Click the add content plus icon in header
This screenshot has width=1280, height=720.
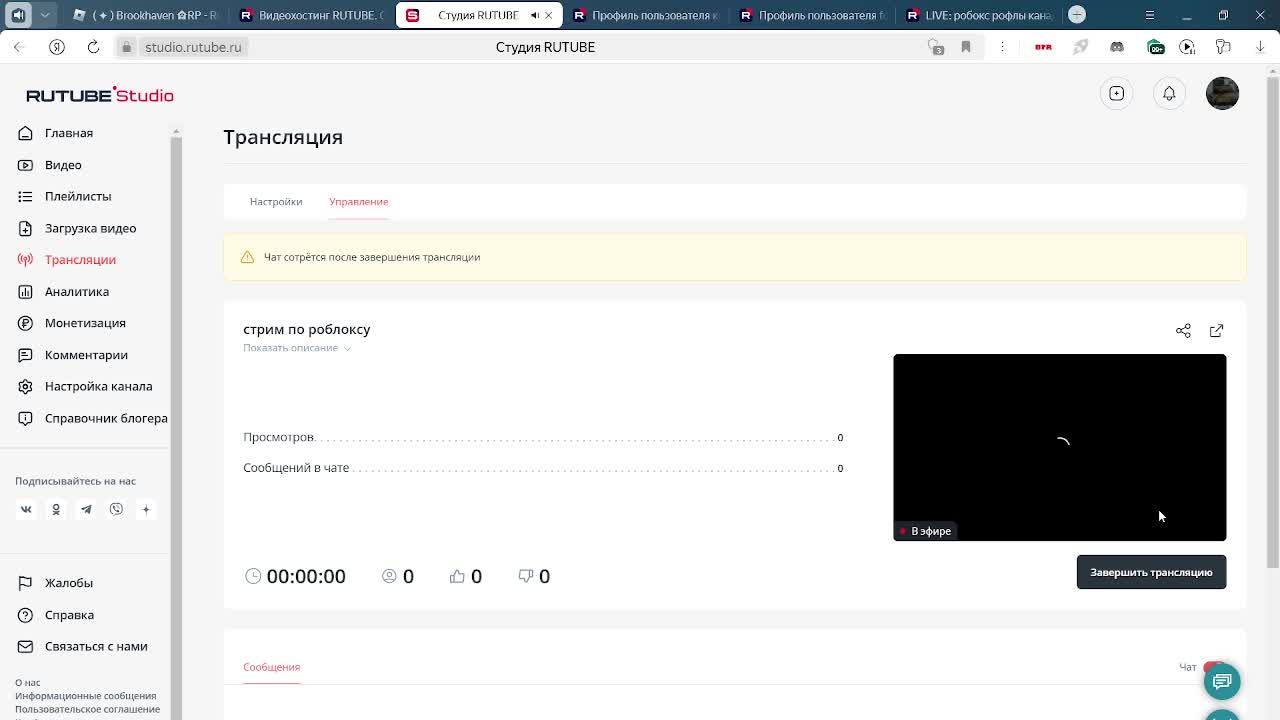click(x=1117, y=93)
